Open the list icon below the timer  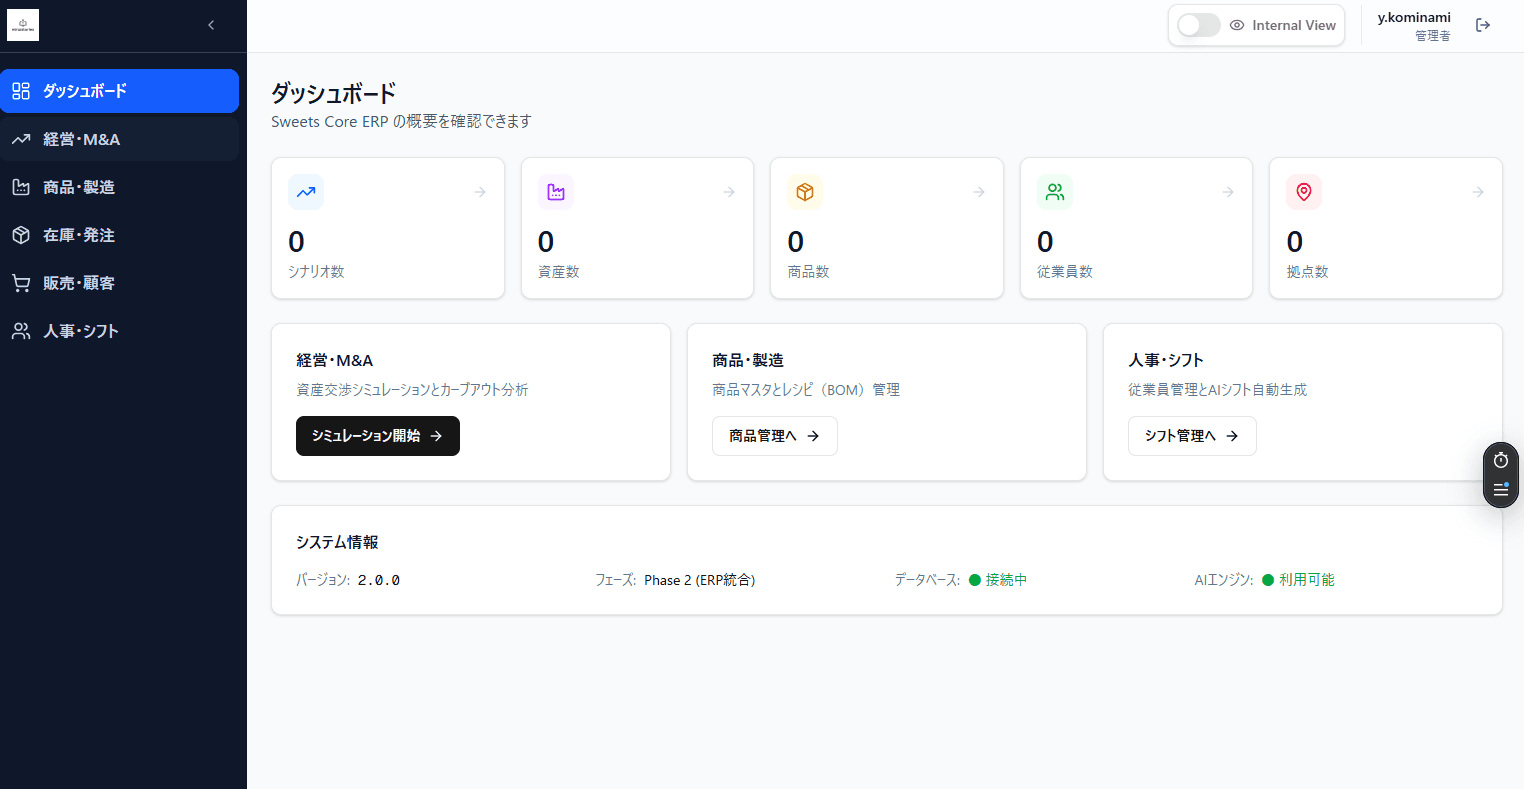tap(1500, 490)
